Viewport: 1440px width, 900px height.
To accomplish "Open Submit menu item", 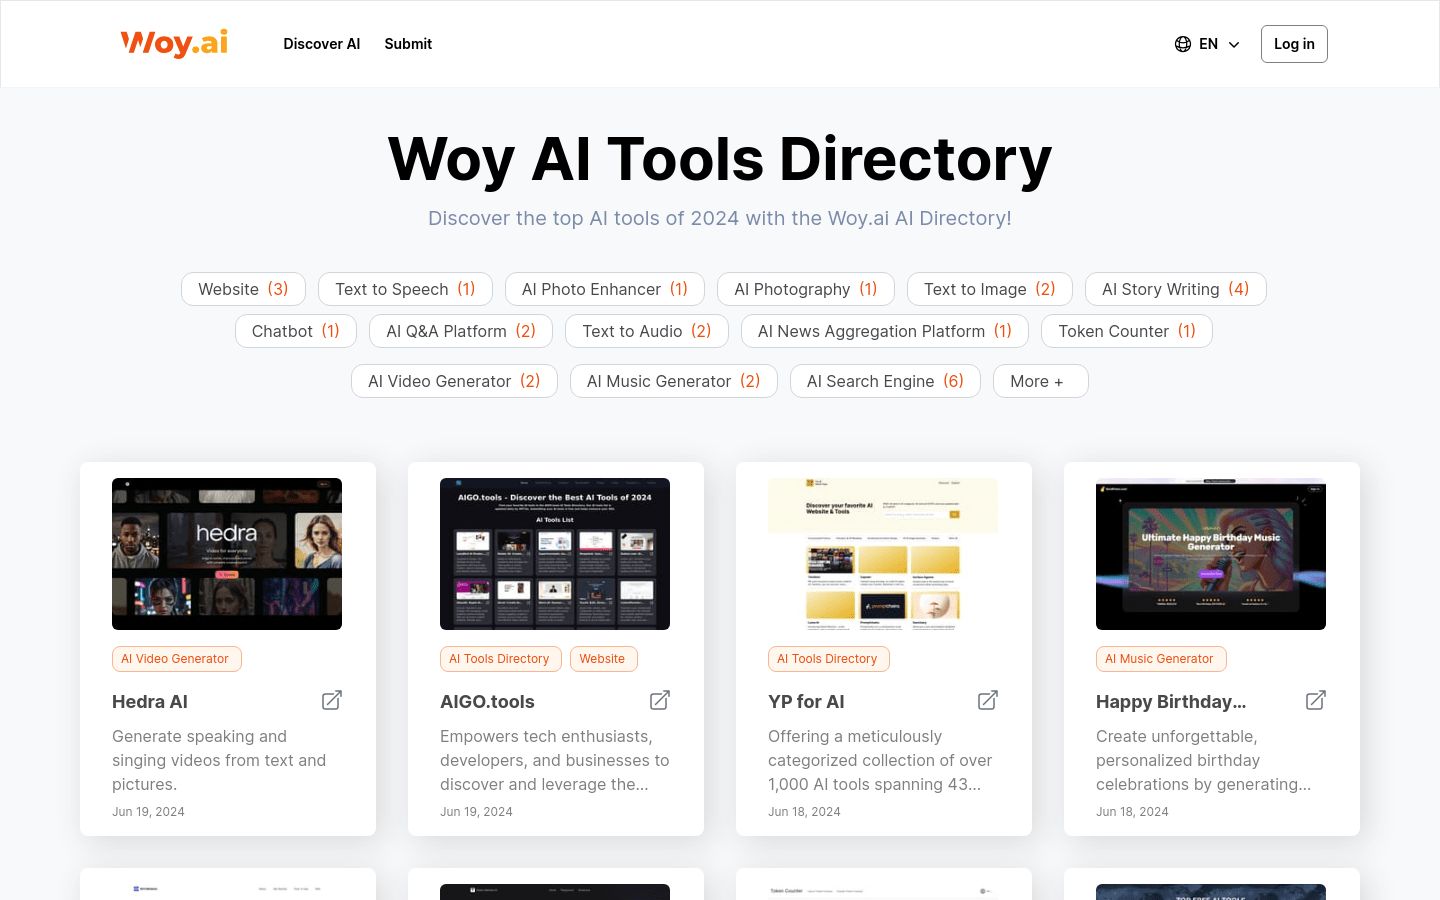I will (x=408, y=44).
